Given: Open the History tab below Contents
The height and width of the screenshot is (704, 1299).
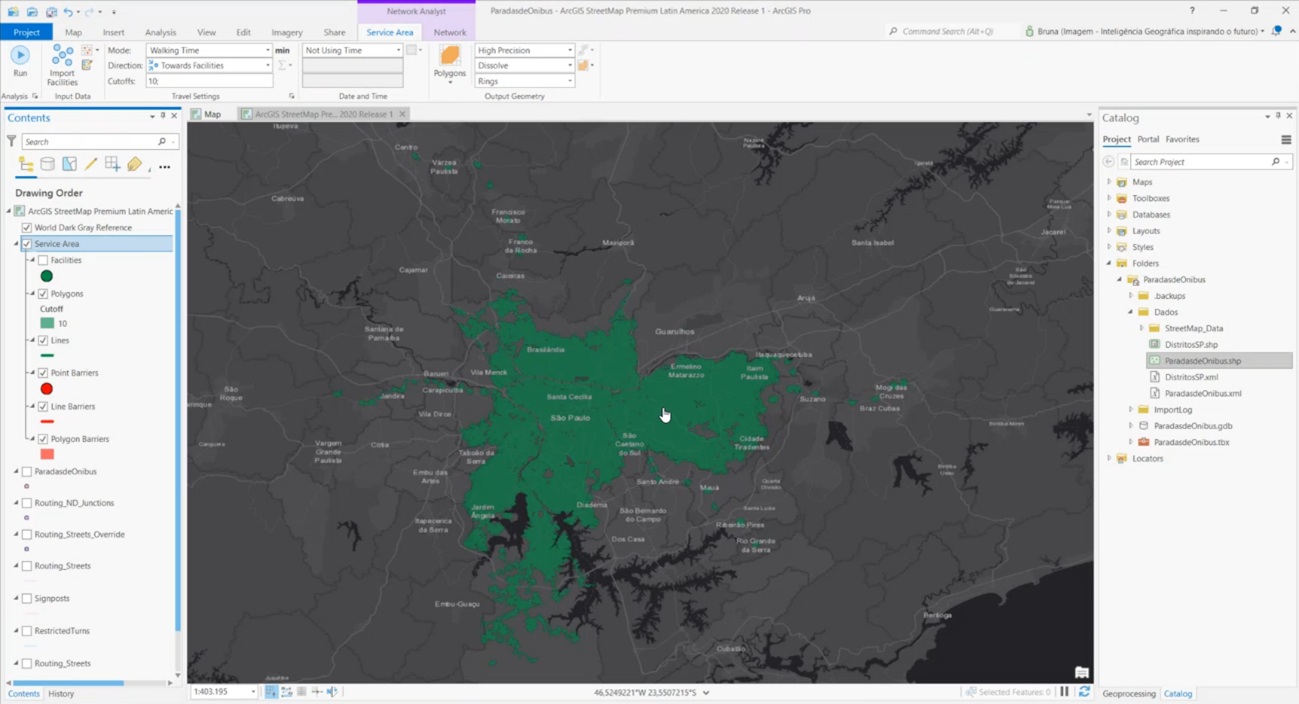Looking at the screenshot, I should point(61,694).
